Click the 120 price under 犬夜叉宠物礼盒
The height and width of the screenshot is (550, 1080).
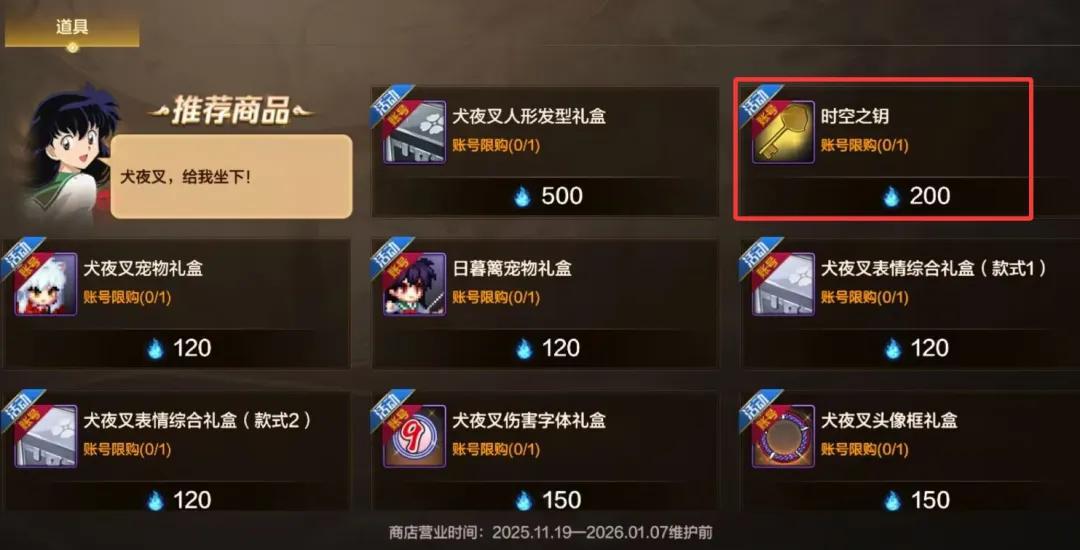(179, 348)
